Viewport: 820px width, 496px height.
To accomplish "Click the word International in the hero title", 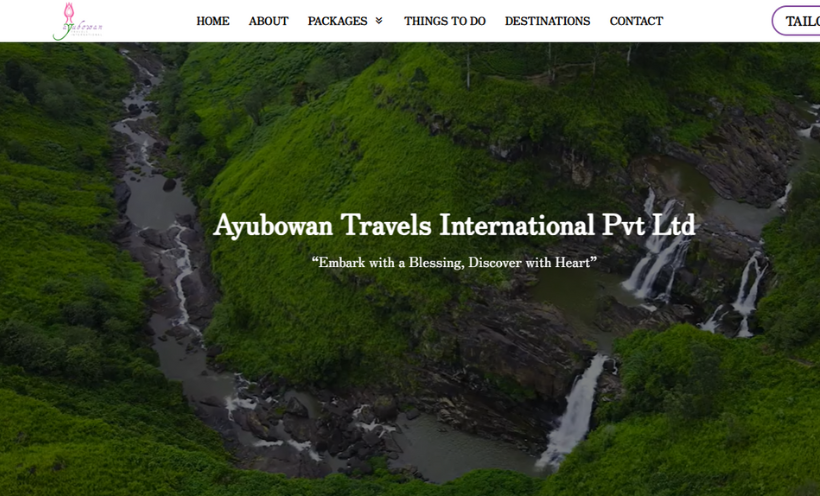I will (517, 226).
